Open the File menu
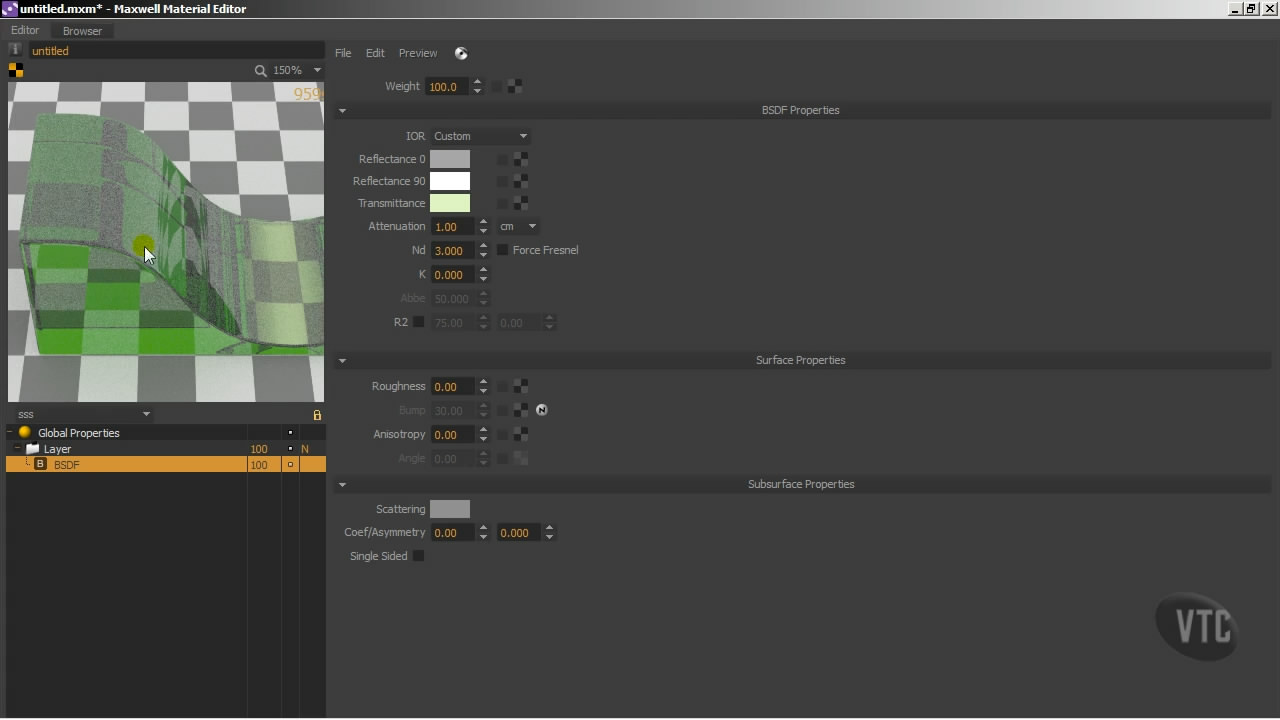The width and height of the screenshot is (1280, 720). [x=343, y=53]
